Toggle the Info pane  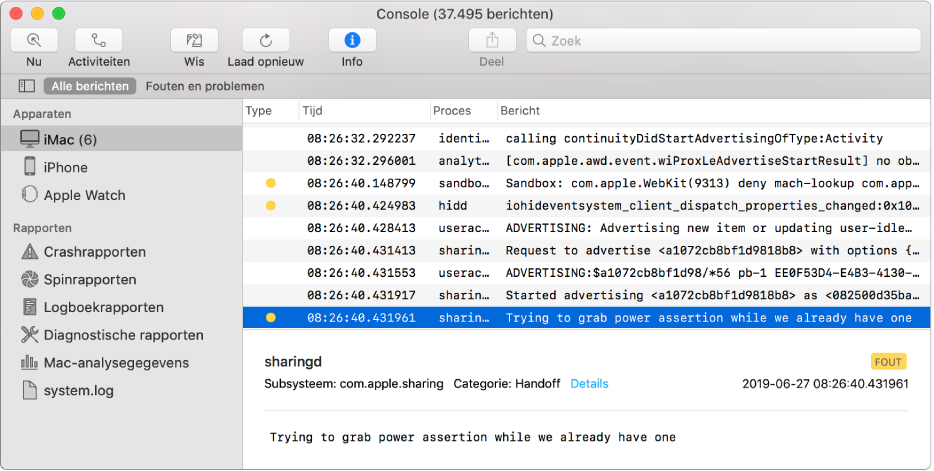click(x=352, y=40)
